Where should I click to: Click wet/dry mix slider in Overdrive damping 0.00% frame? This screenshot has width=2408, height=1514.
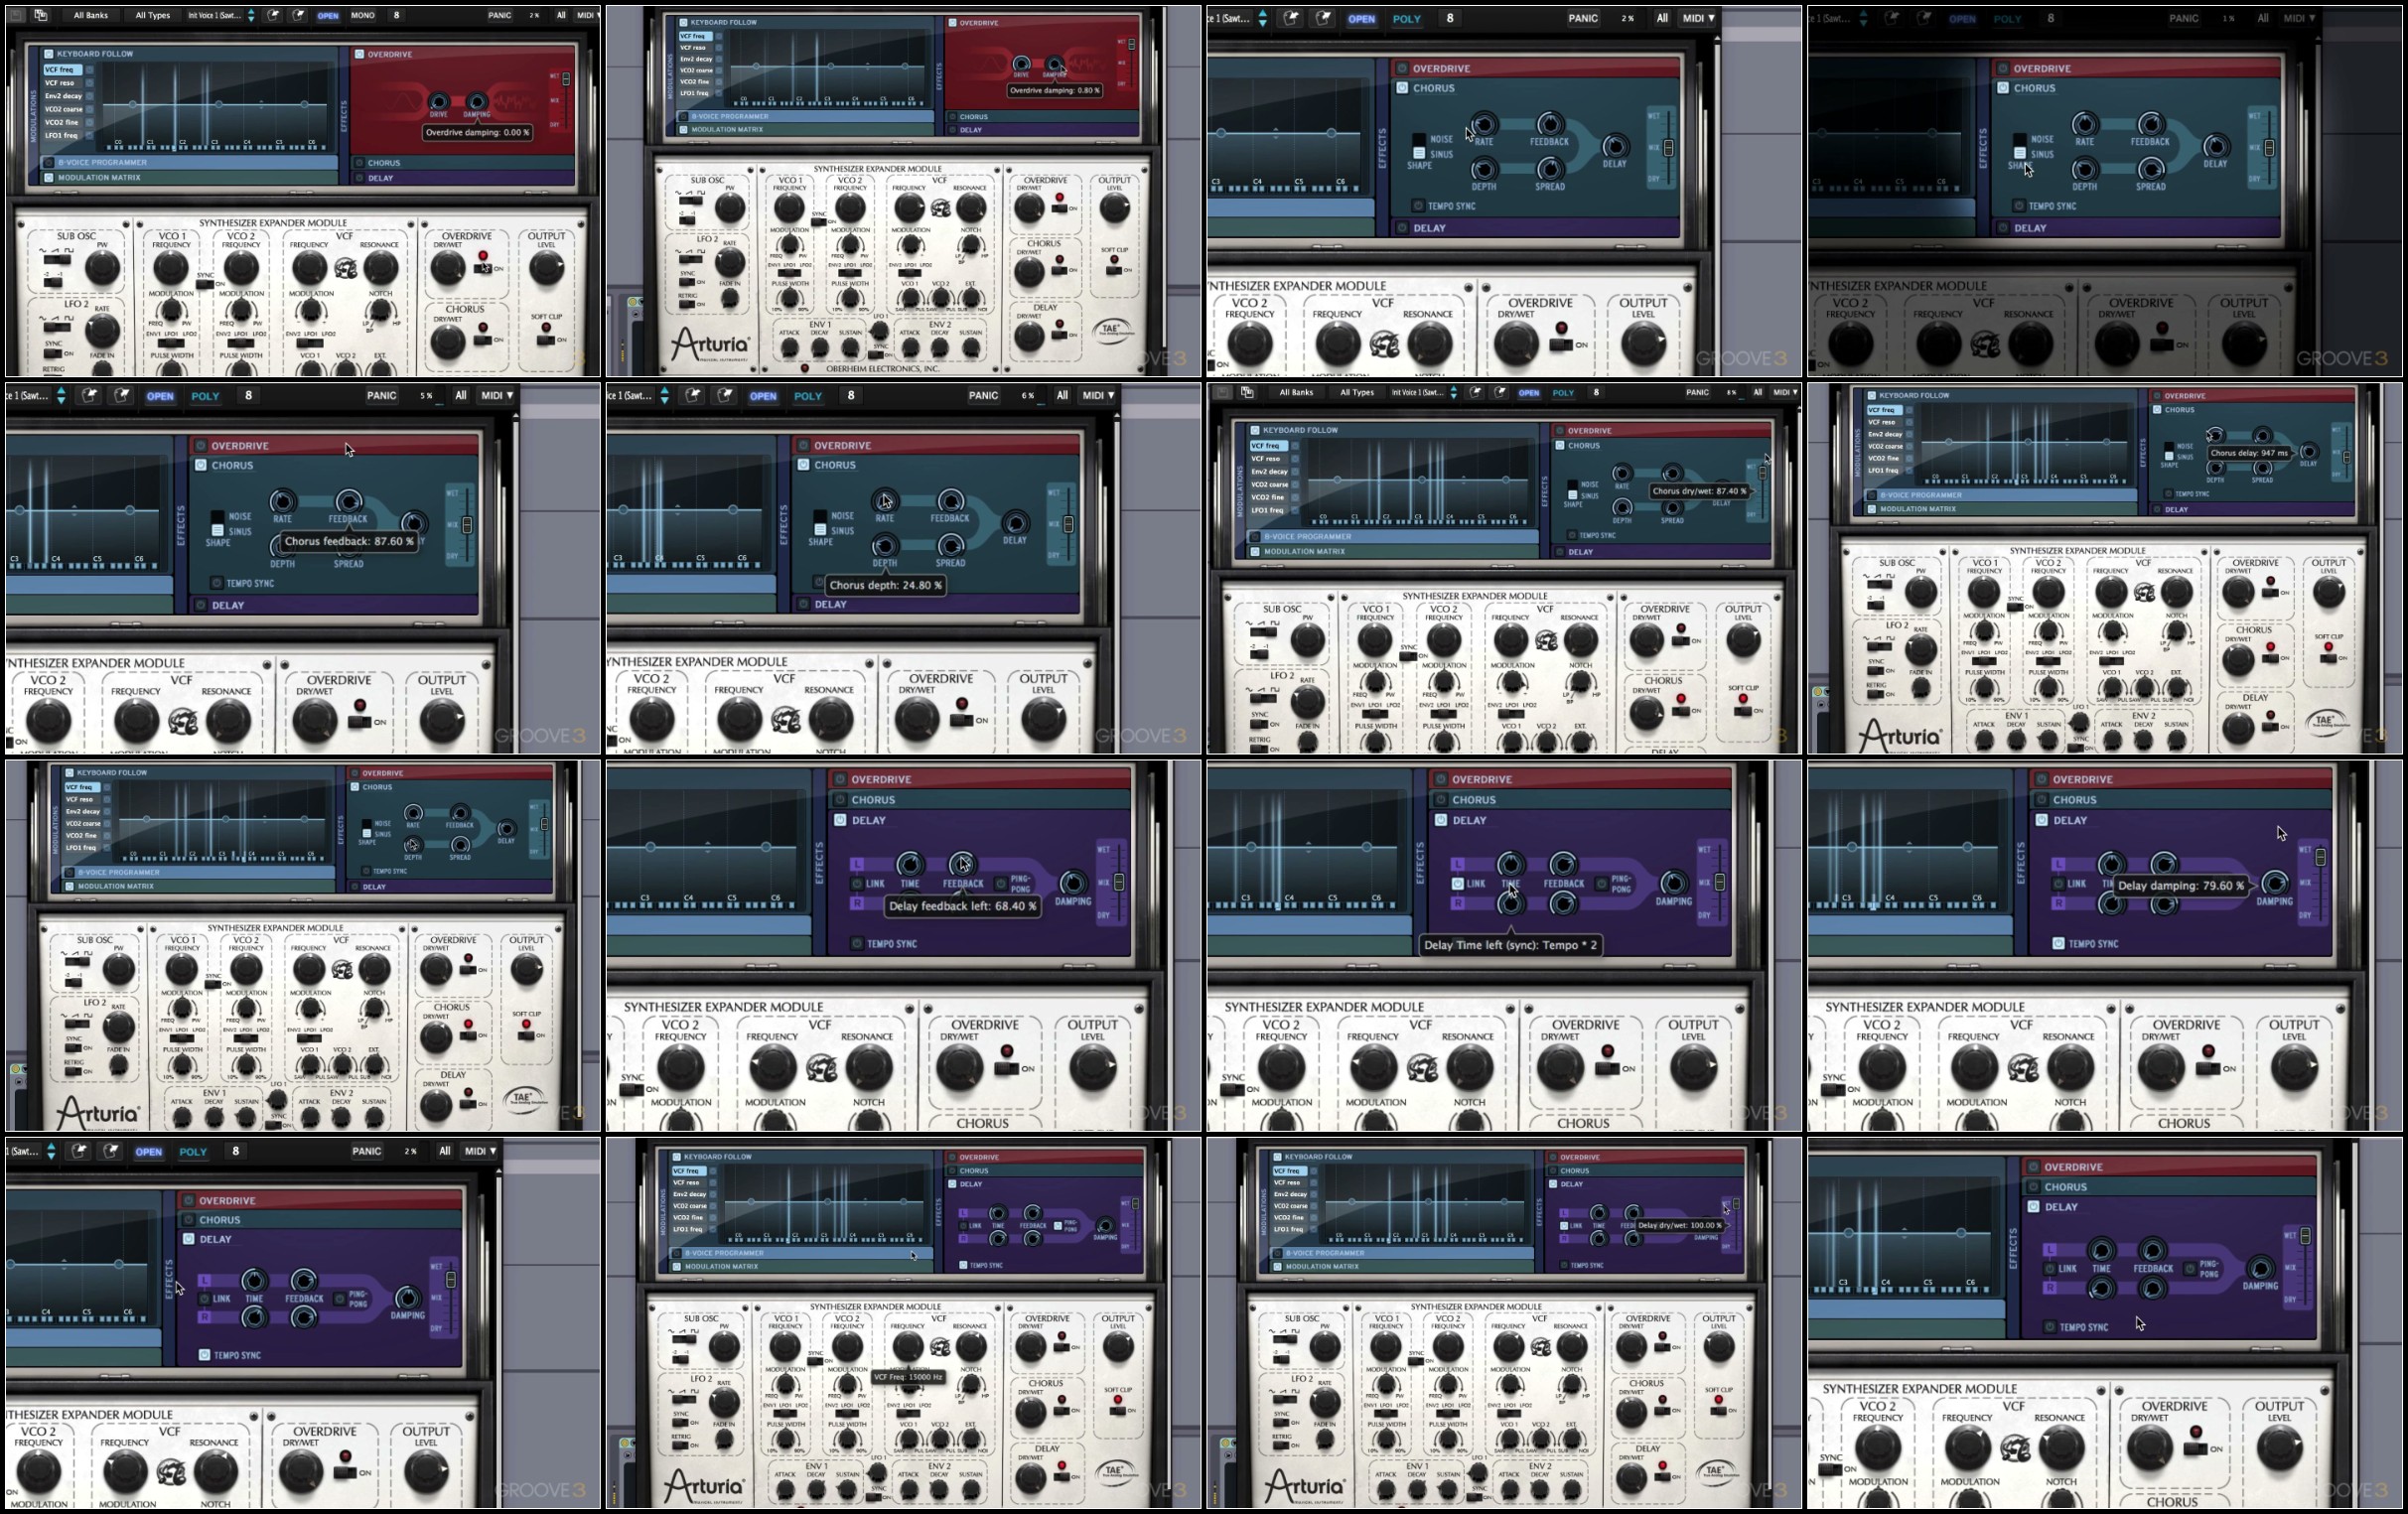(x=566, y=79)
